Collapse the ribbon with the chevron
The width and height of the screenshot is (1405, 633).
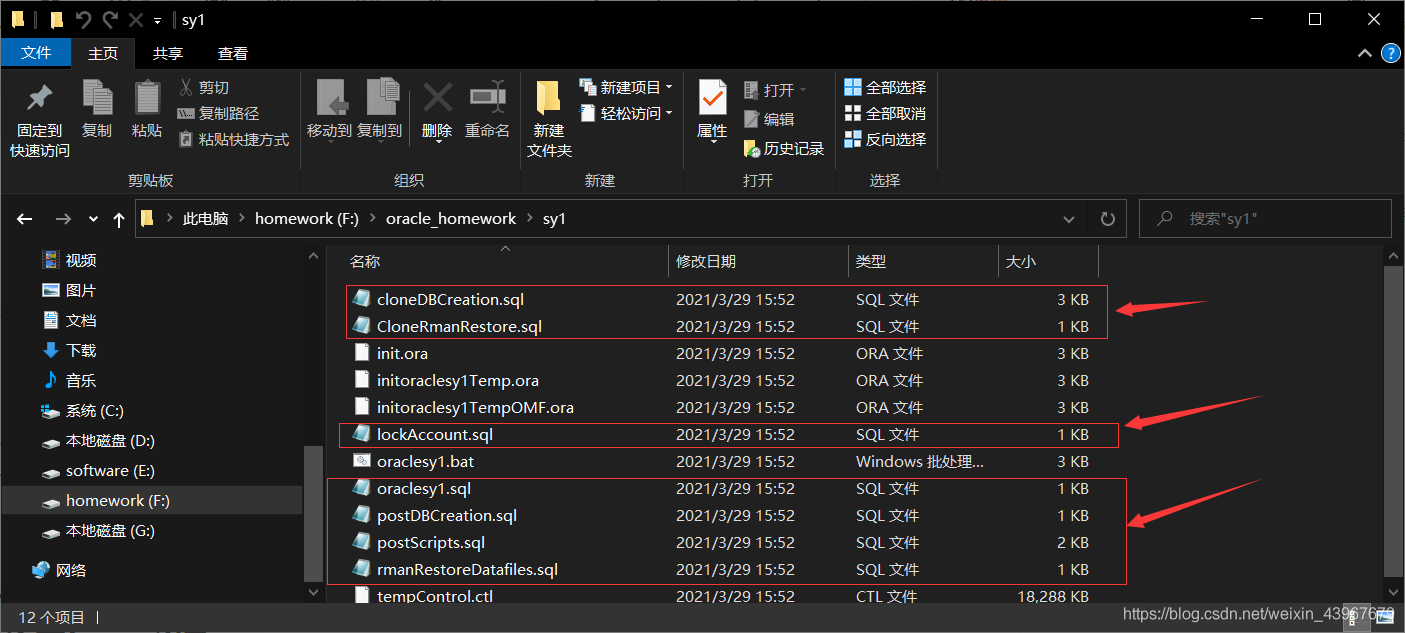(x=1364, y=53)
